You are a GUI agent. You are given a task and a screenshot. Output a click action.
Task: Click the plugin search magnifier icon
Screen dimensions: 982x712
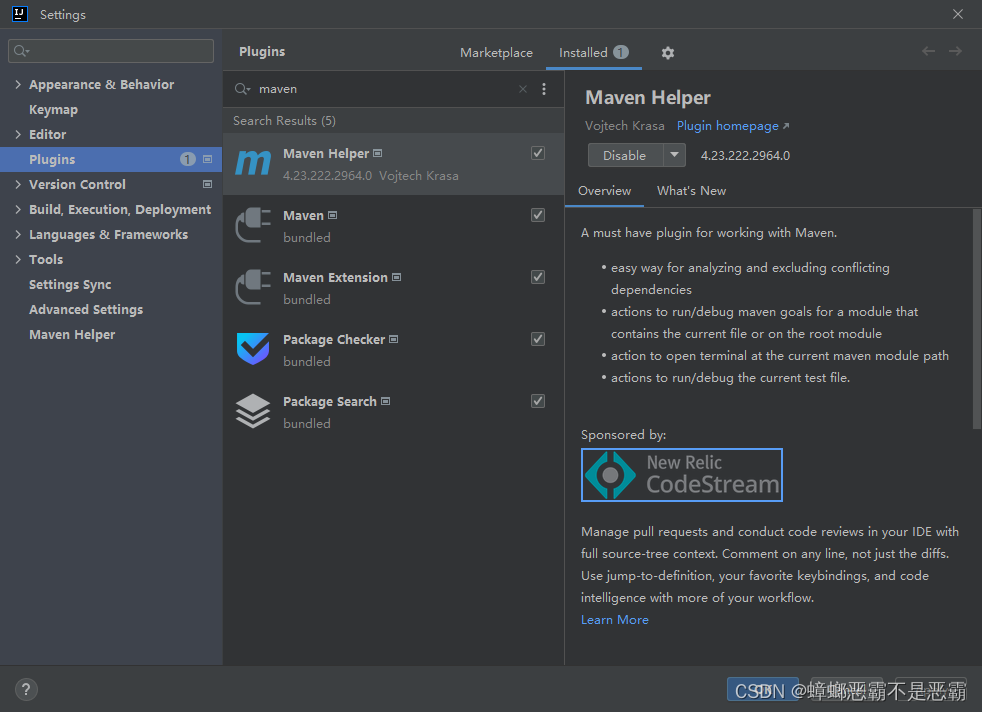click(242, 89)
